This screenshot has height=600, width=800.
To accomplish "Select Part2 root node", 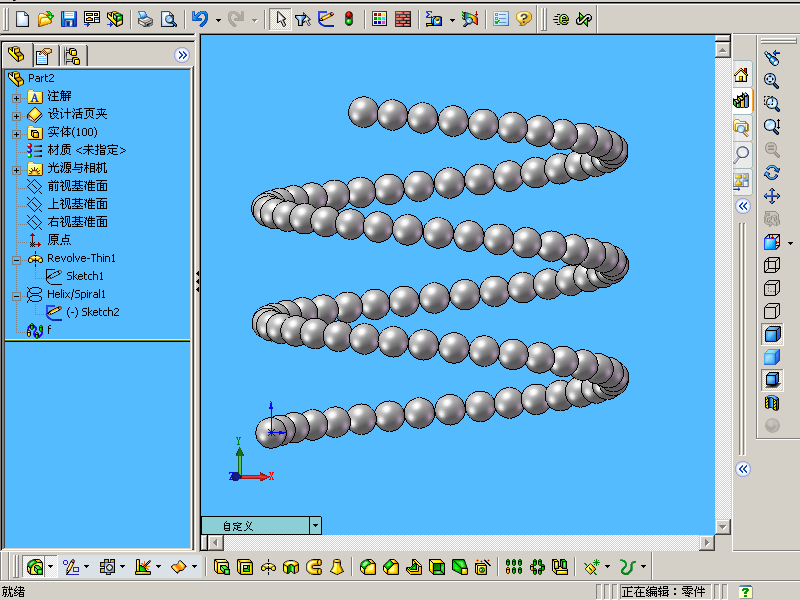I will tap(41, 78).
